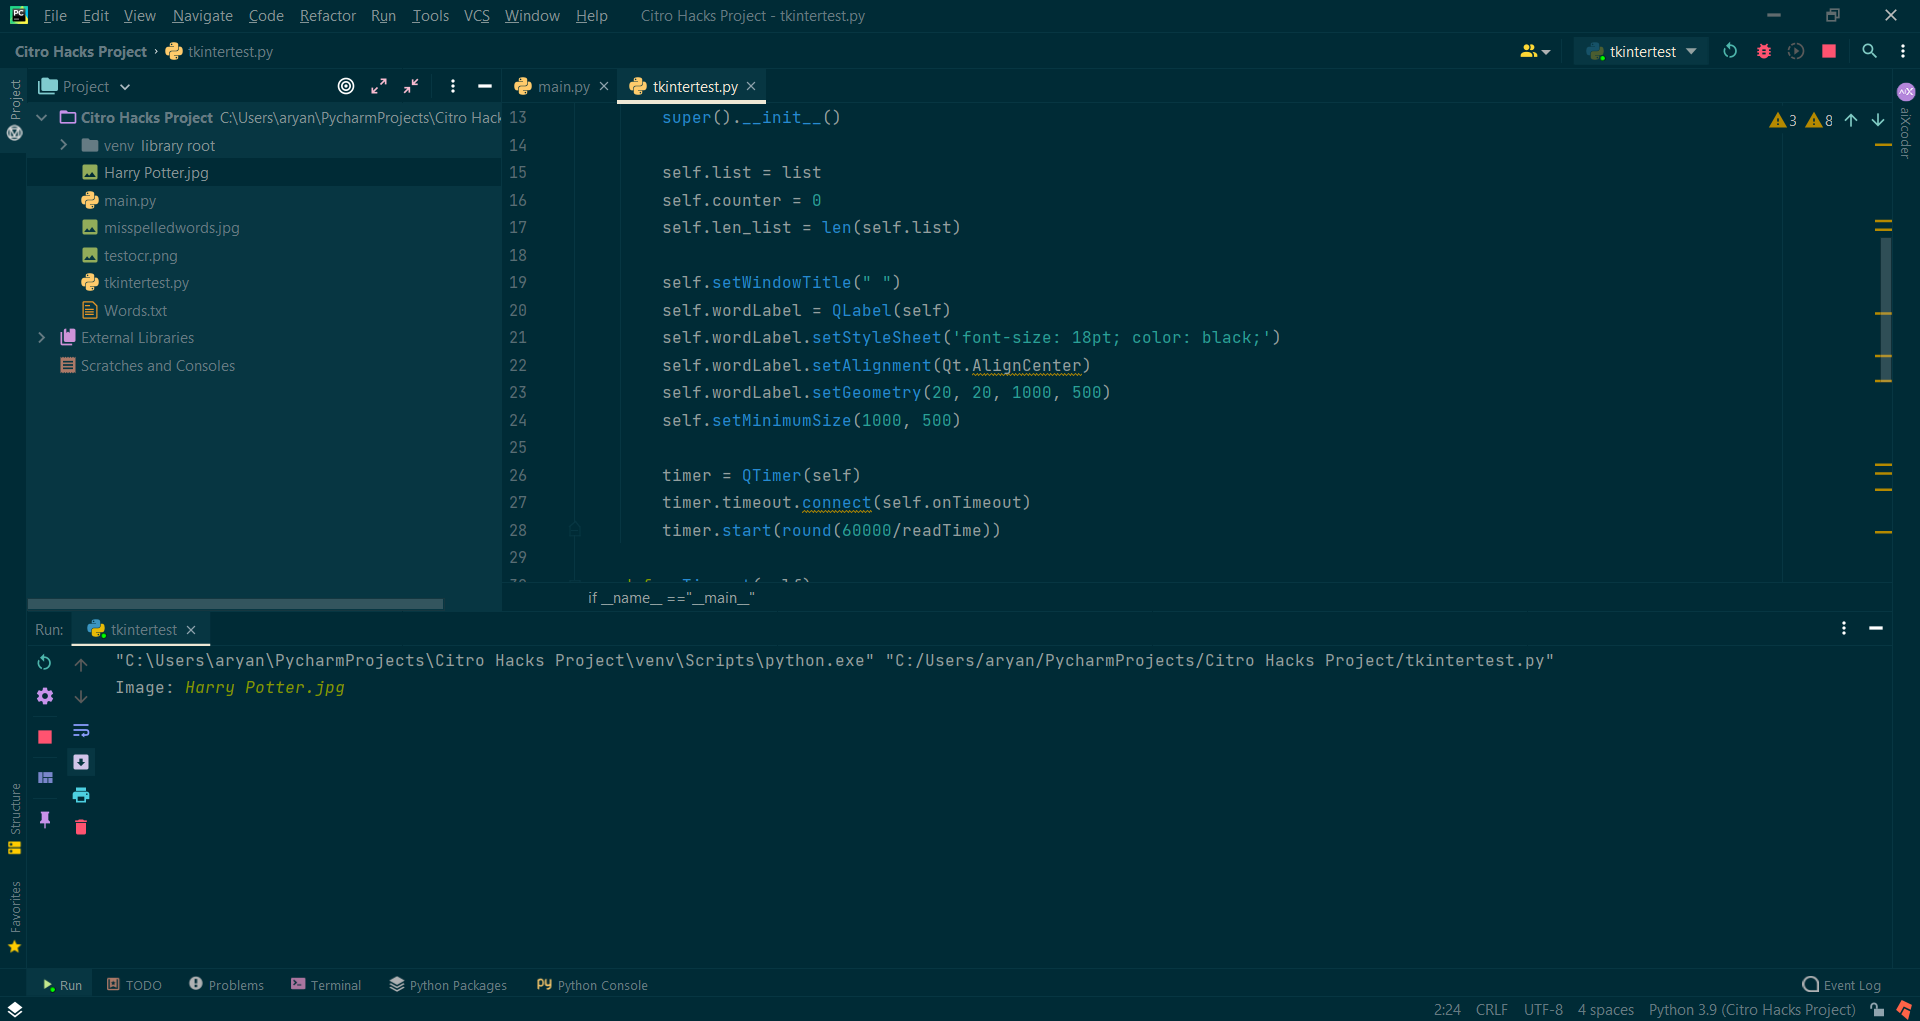Change indent setting 4 spaces

point(1605,1010)
